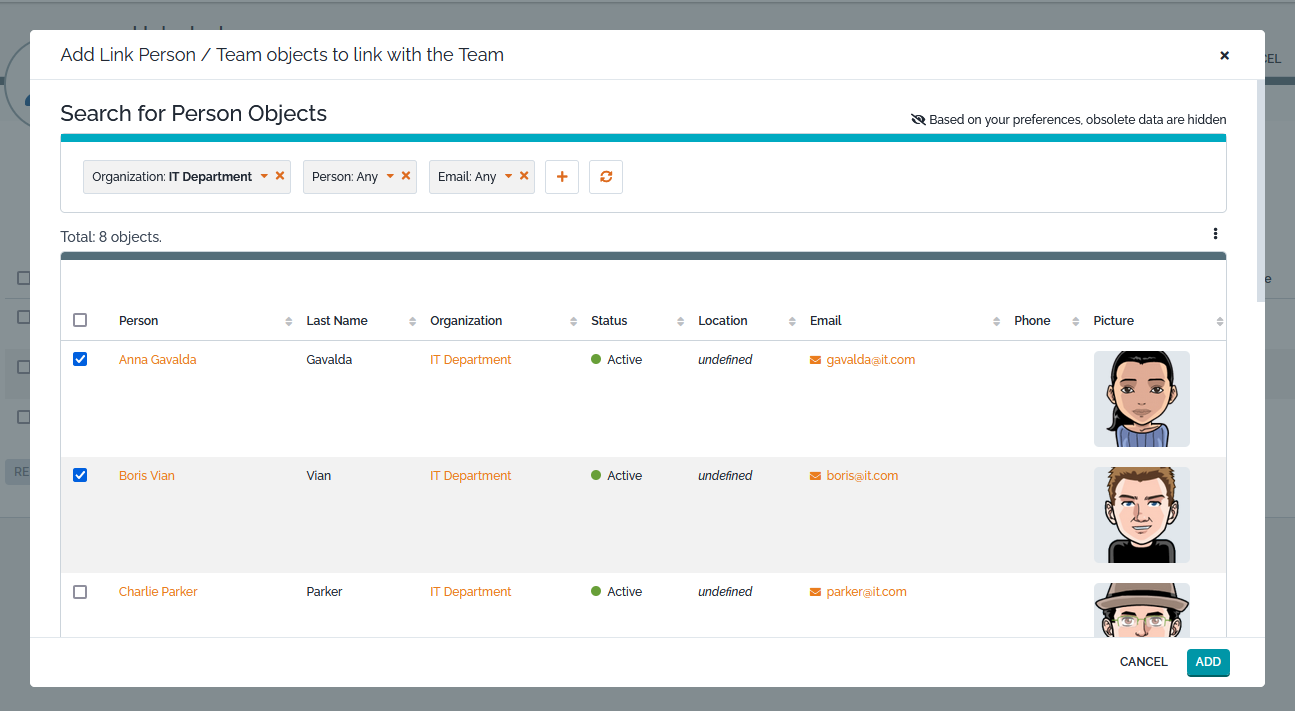Remove the Email filter criterion
1295x711 pixels.
(x=523, y=176)
